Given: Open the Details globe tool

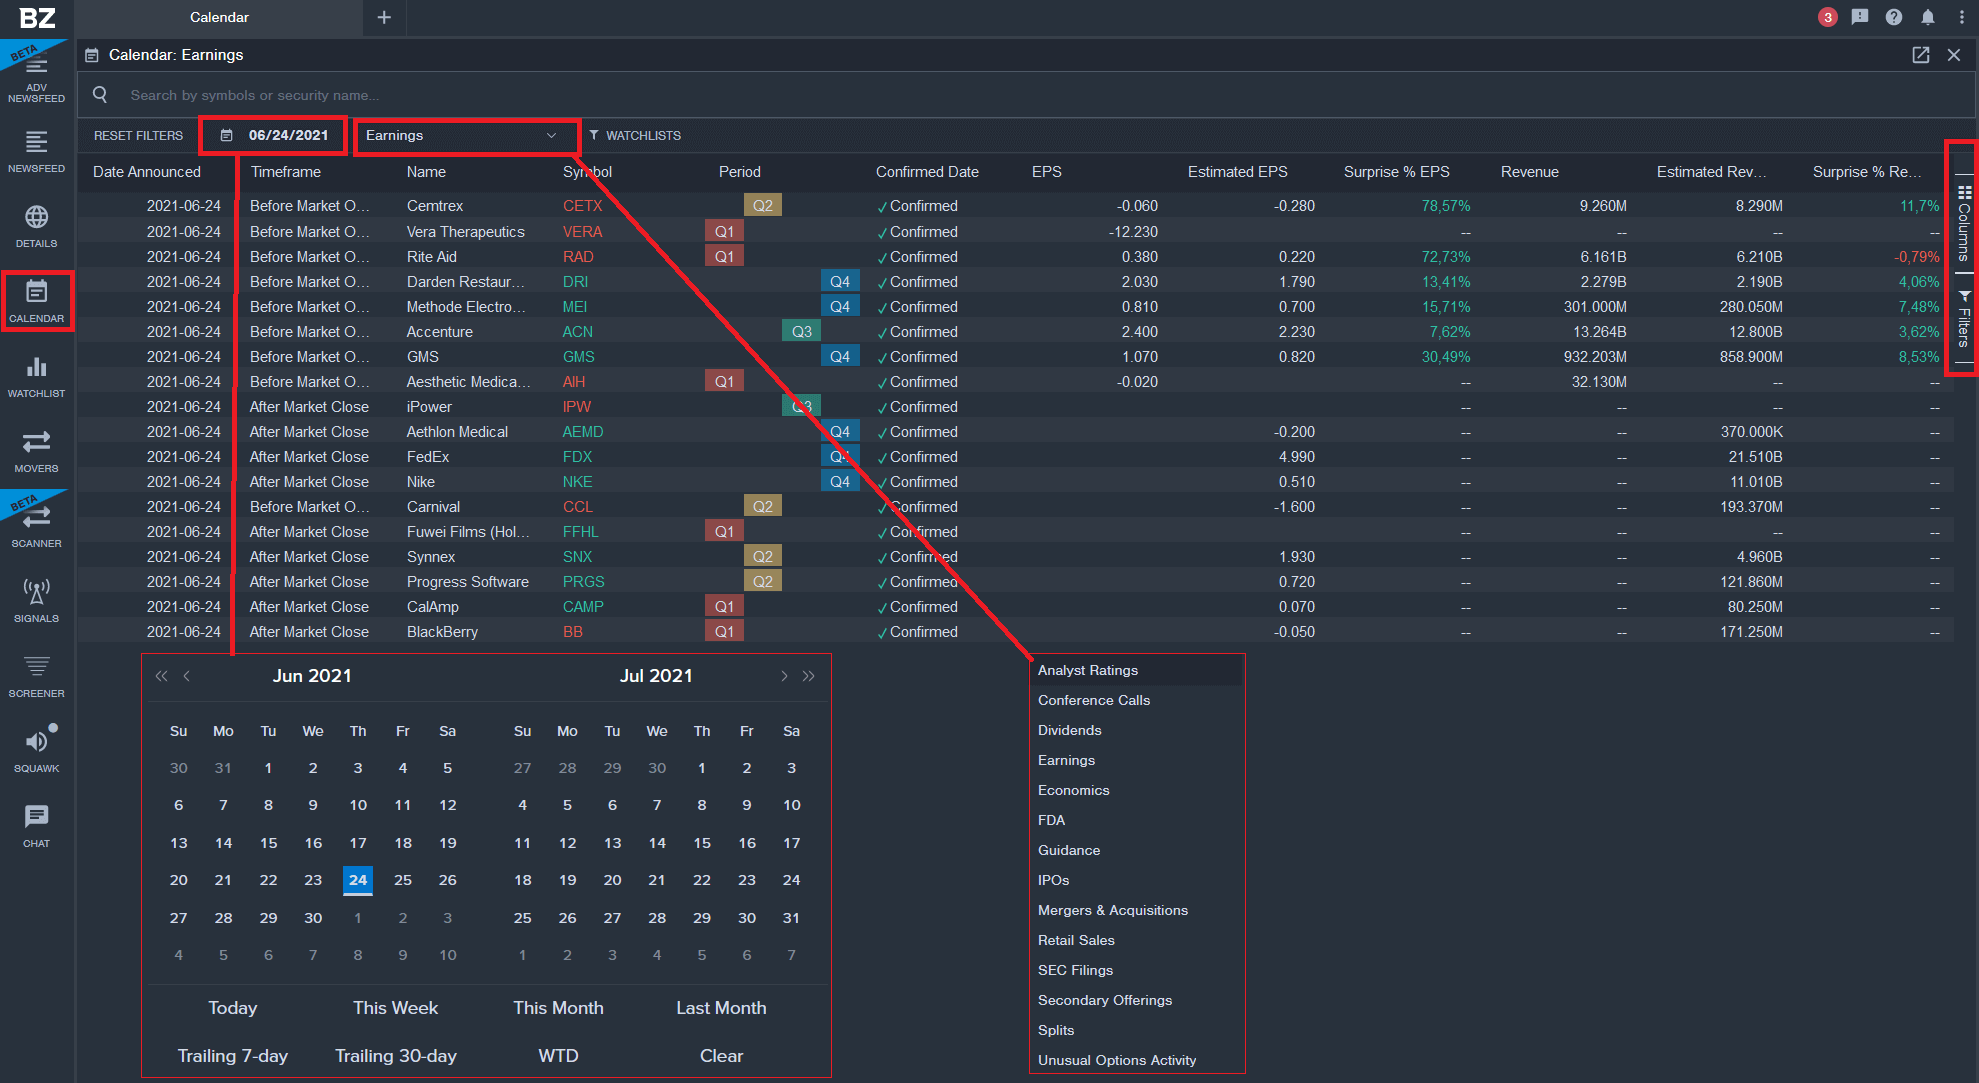Looking at the screenshot, I should click(36, 227).
